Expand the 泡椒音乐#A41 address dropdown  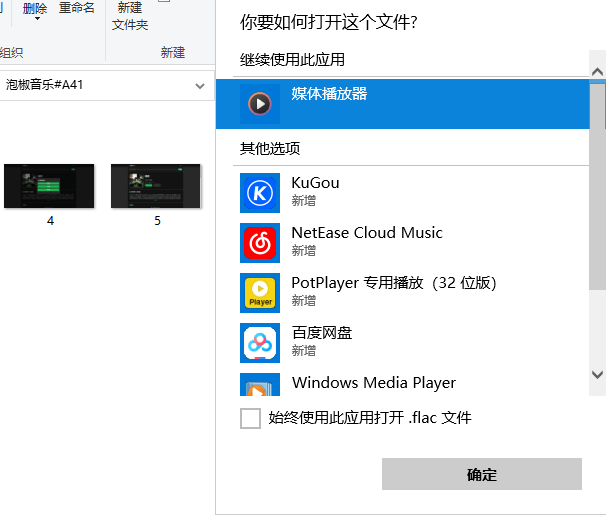[x=200, y=86]
